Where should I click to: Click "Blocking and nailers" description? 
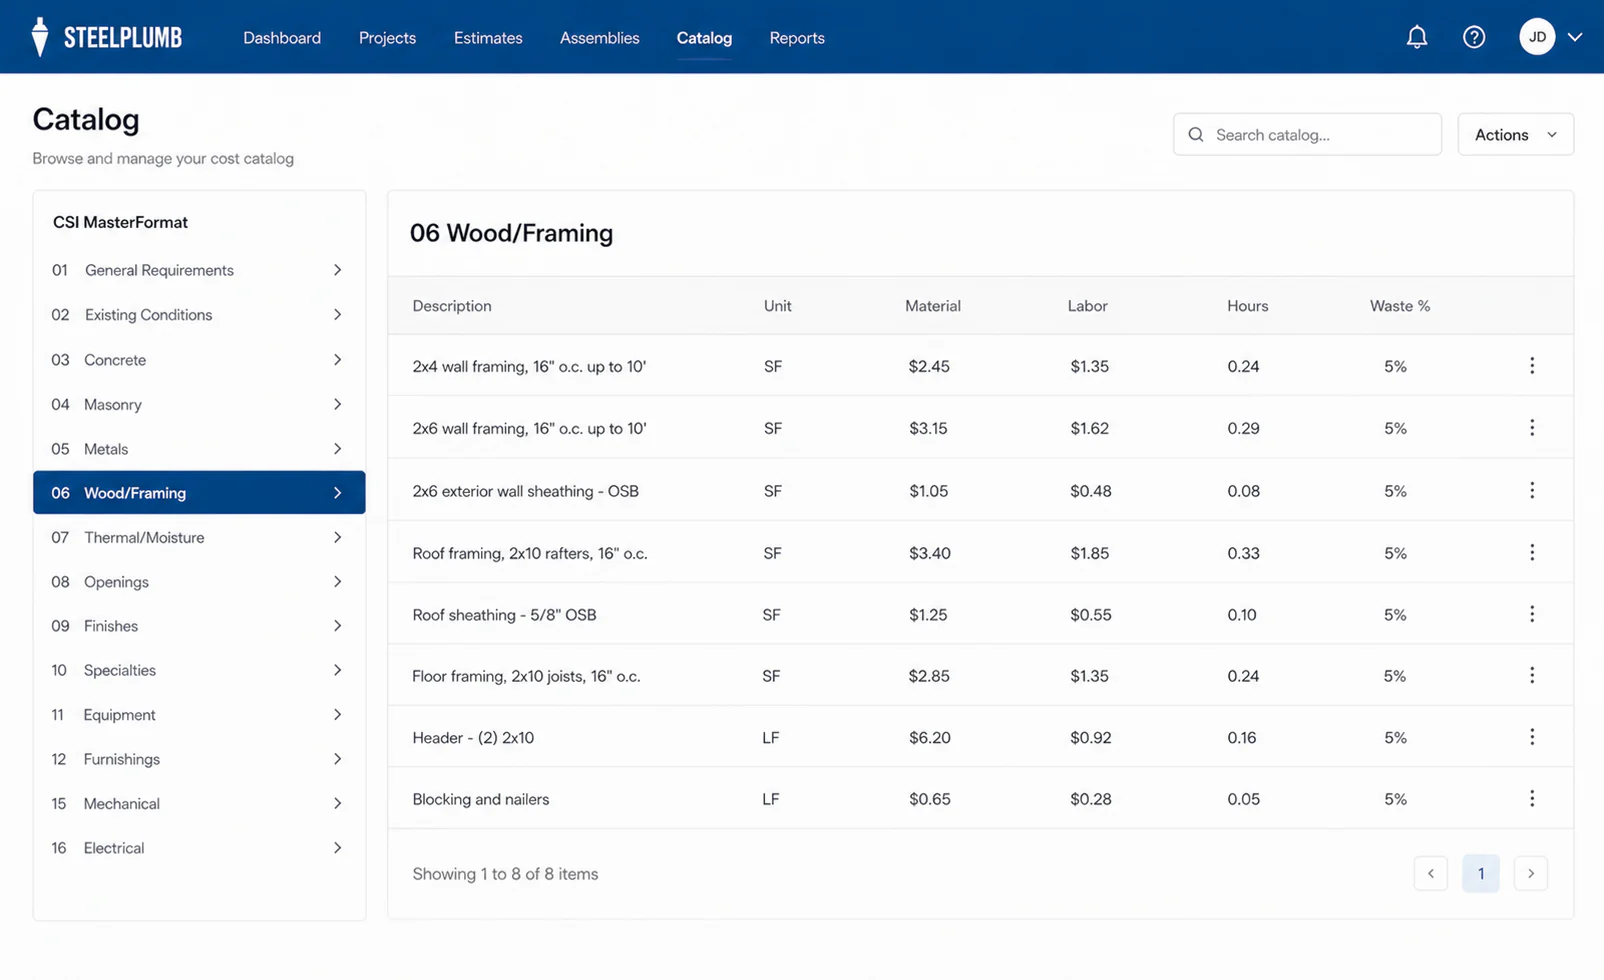point(480,799)
